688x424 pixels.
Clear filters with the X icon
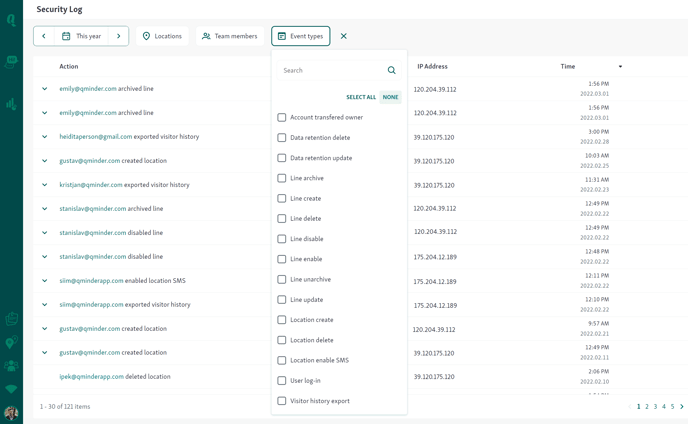click(344, 36)
